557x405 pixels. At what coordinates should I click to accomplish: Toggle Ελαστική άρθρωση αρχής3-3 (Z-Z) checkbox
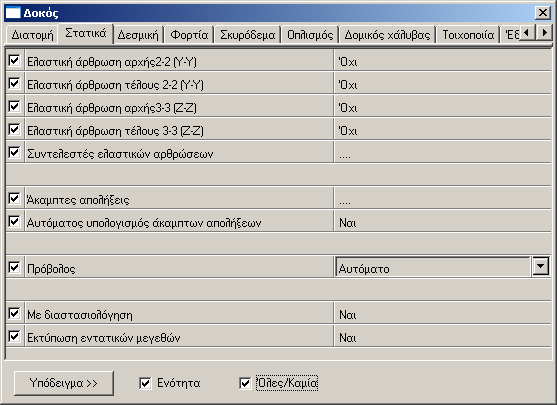click(14, 106)
